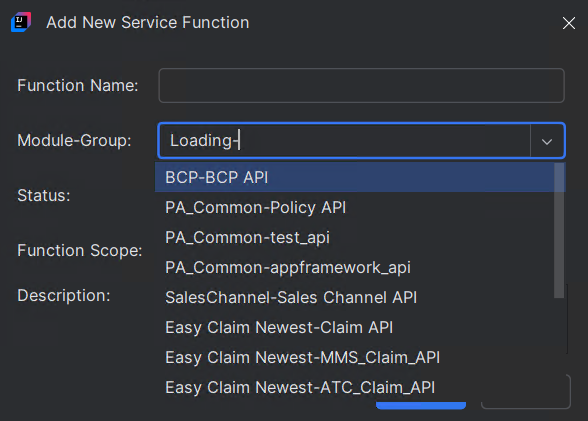Click the Status label

coord(44,195)
